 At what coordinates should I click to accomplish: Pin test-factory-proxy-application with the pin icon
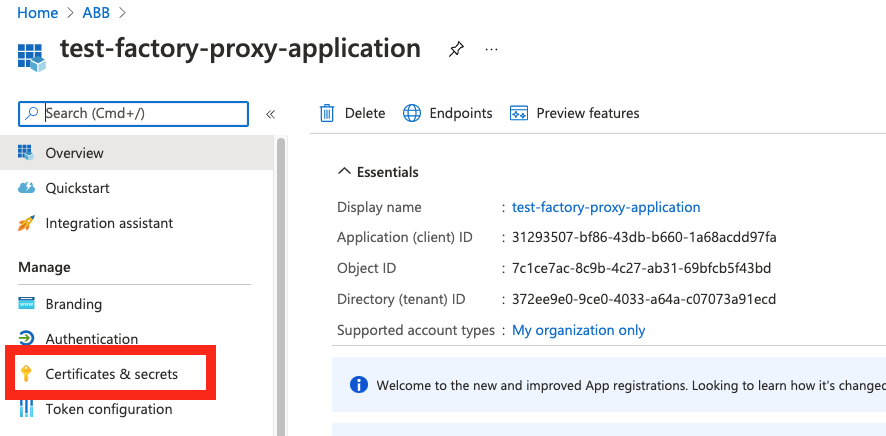[x=455, y=50]
